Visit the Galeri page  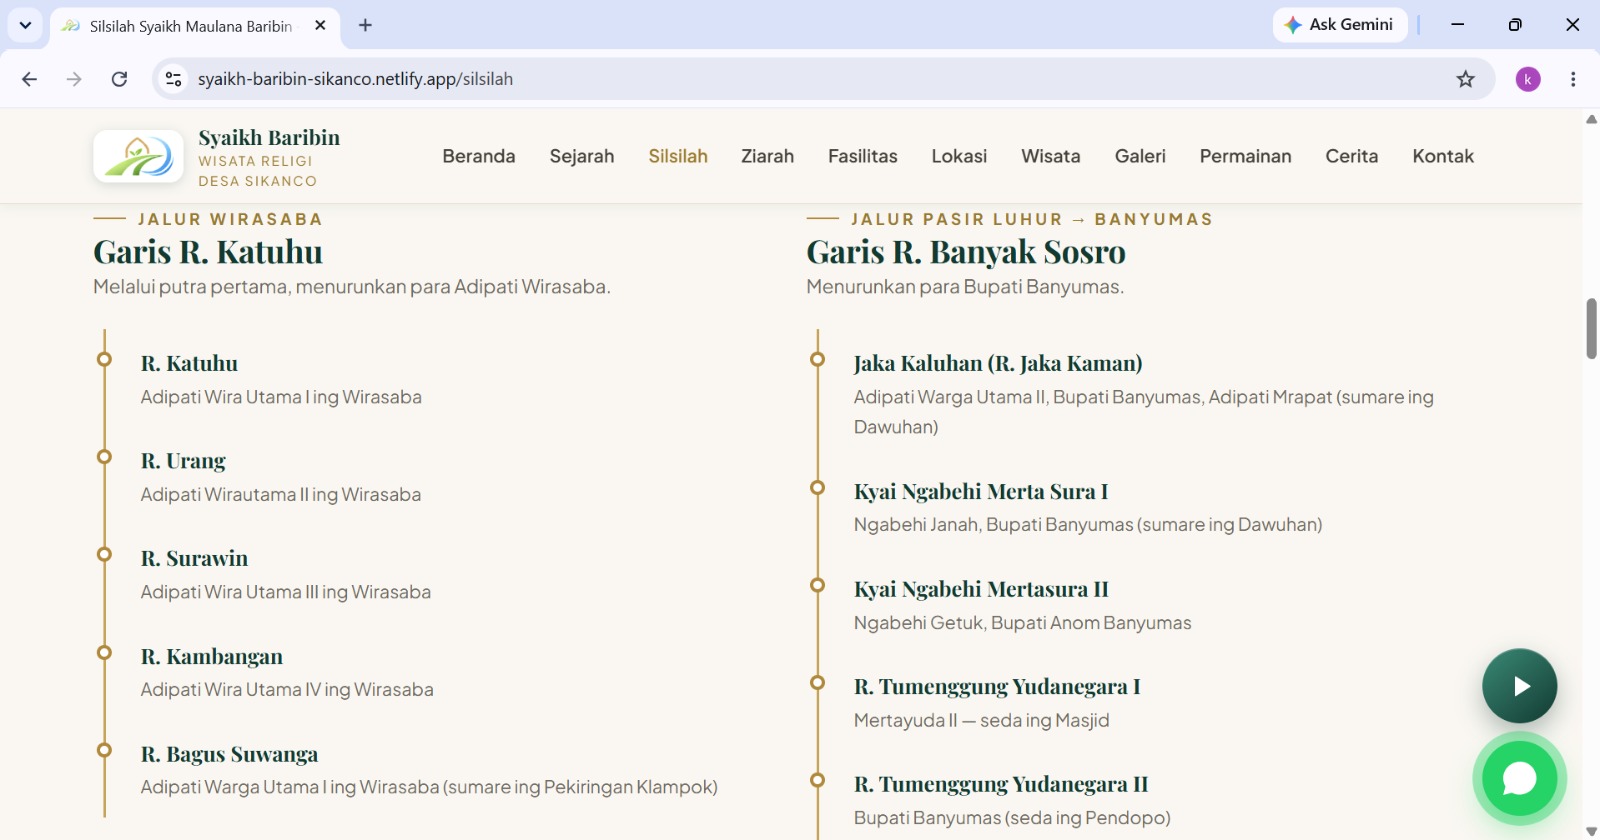[x=1140, y=156]
